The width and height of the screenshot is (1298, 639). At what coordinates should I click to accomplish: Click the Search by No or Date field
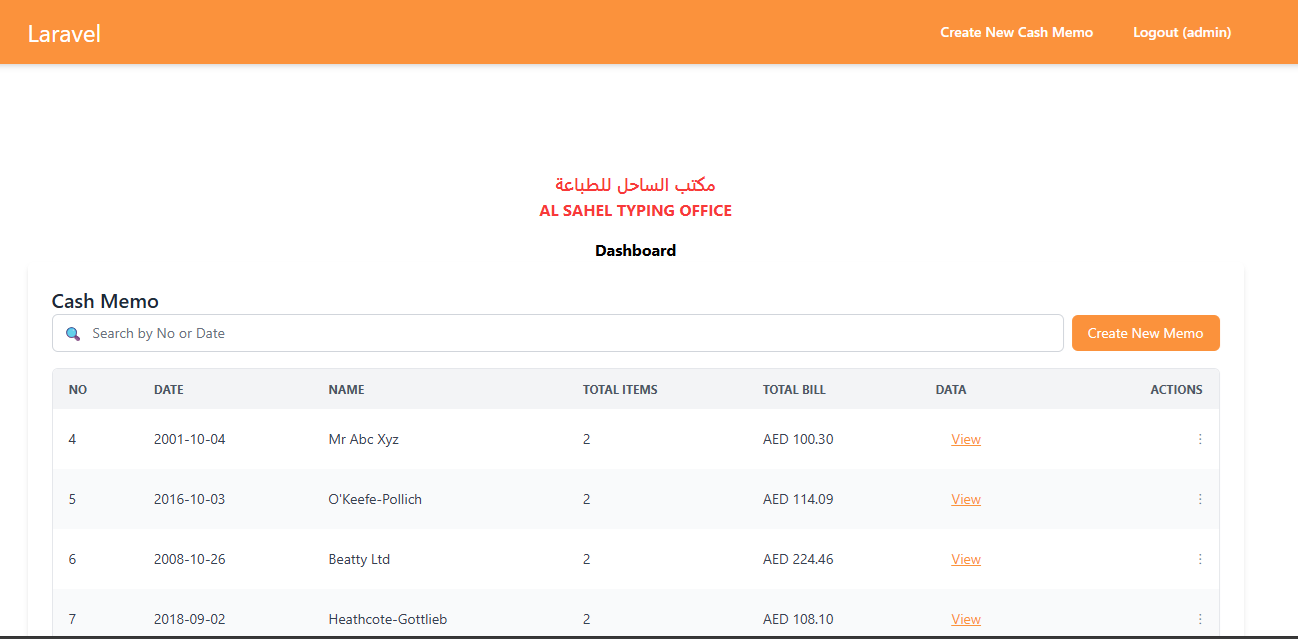coord(400,332)
